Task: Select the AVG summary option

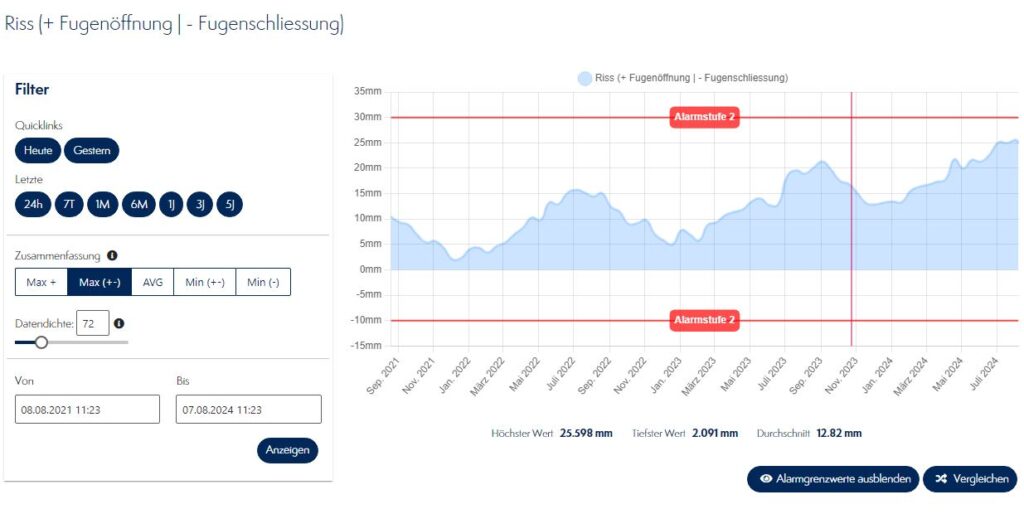Action: 152,283
